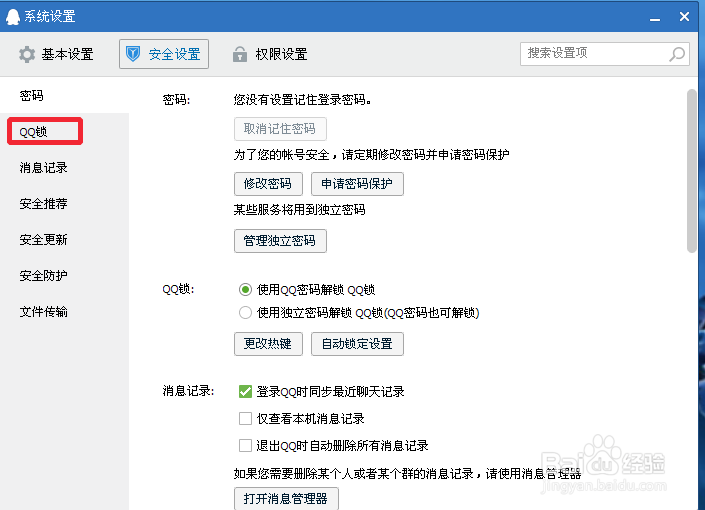Click the 取消记住密码 button

280,129
